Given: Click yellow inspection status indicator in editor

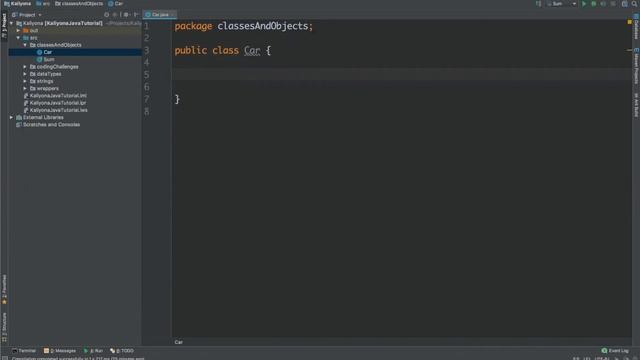Looking at the screenshot, I should [x=629, y=22].
